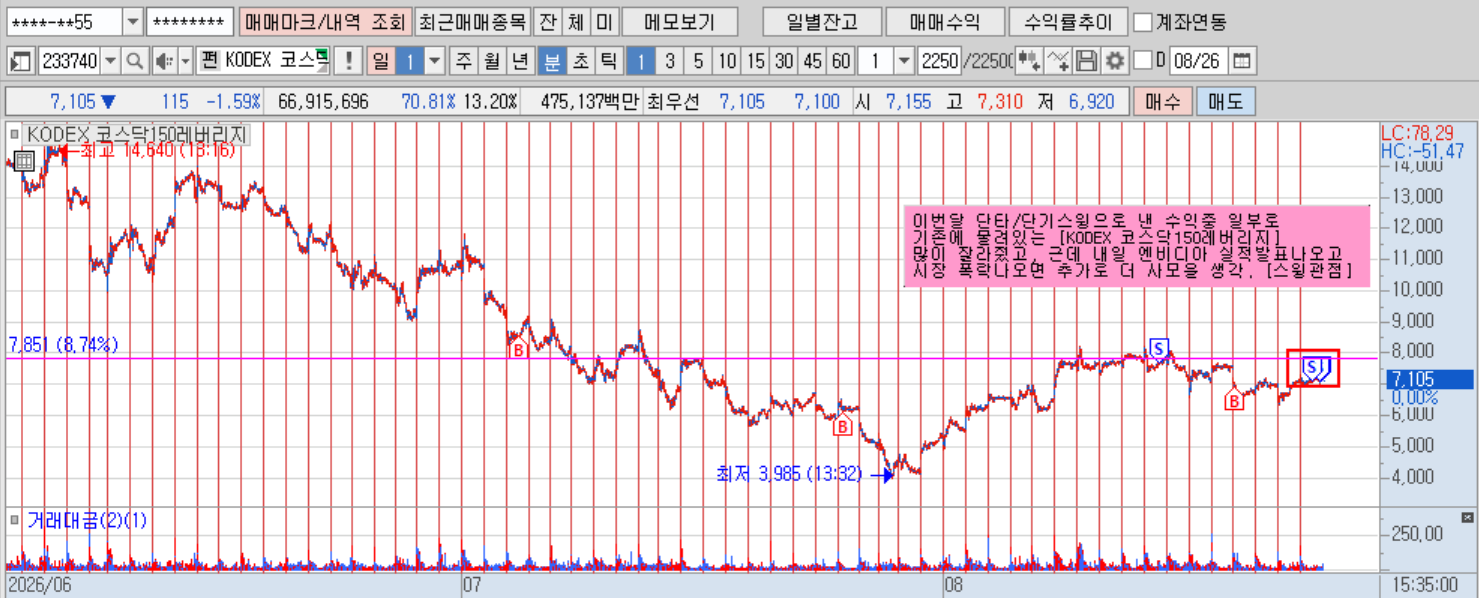Click the candle count field 2250
This screenshot has width=1479, height=598.
938,62
